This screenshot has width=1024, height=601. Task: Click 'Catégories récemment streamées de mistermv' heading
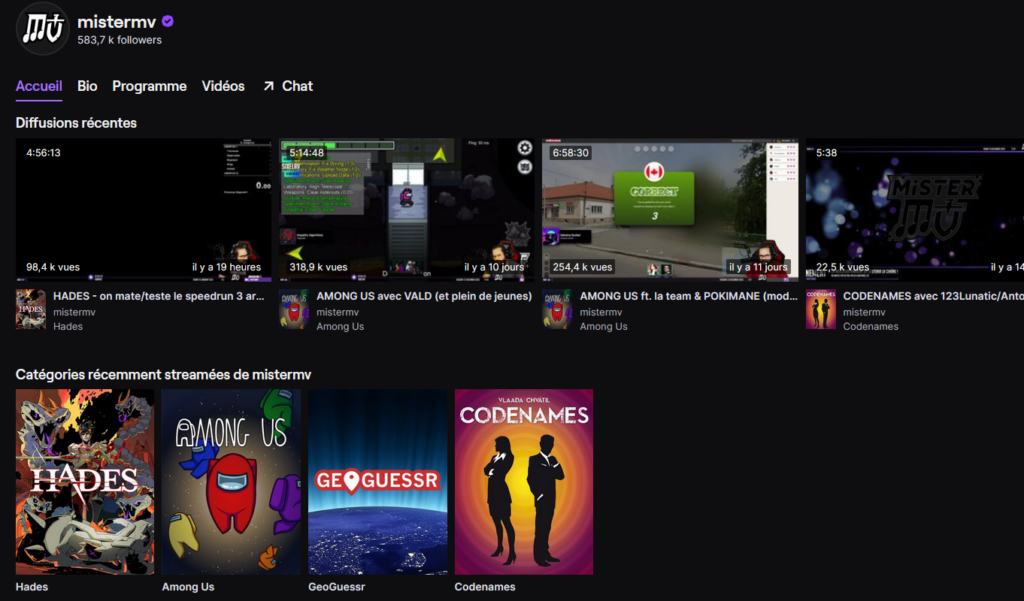[163, 374]
